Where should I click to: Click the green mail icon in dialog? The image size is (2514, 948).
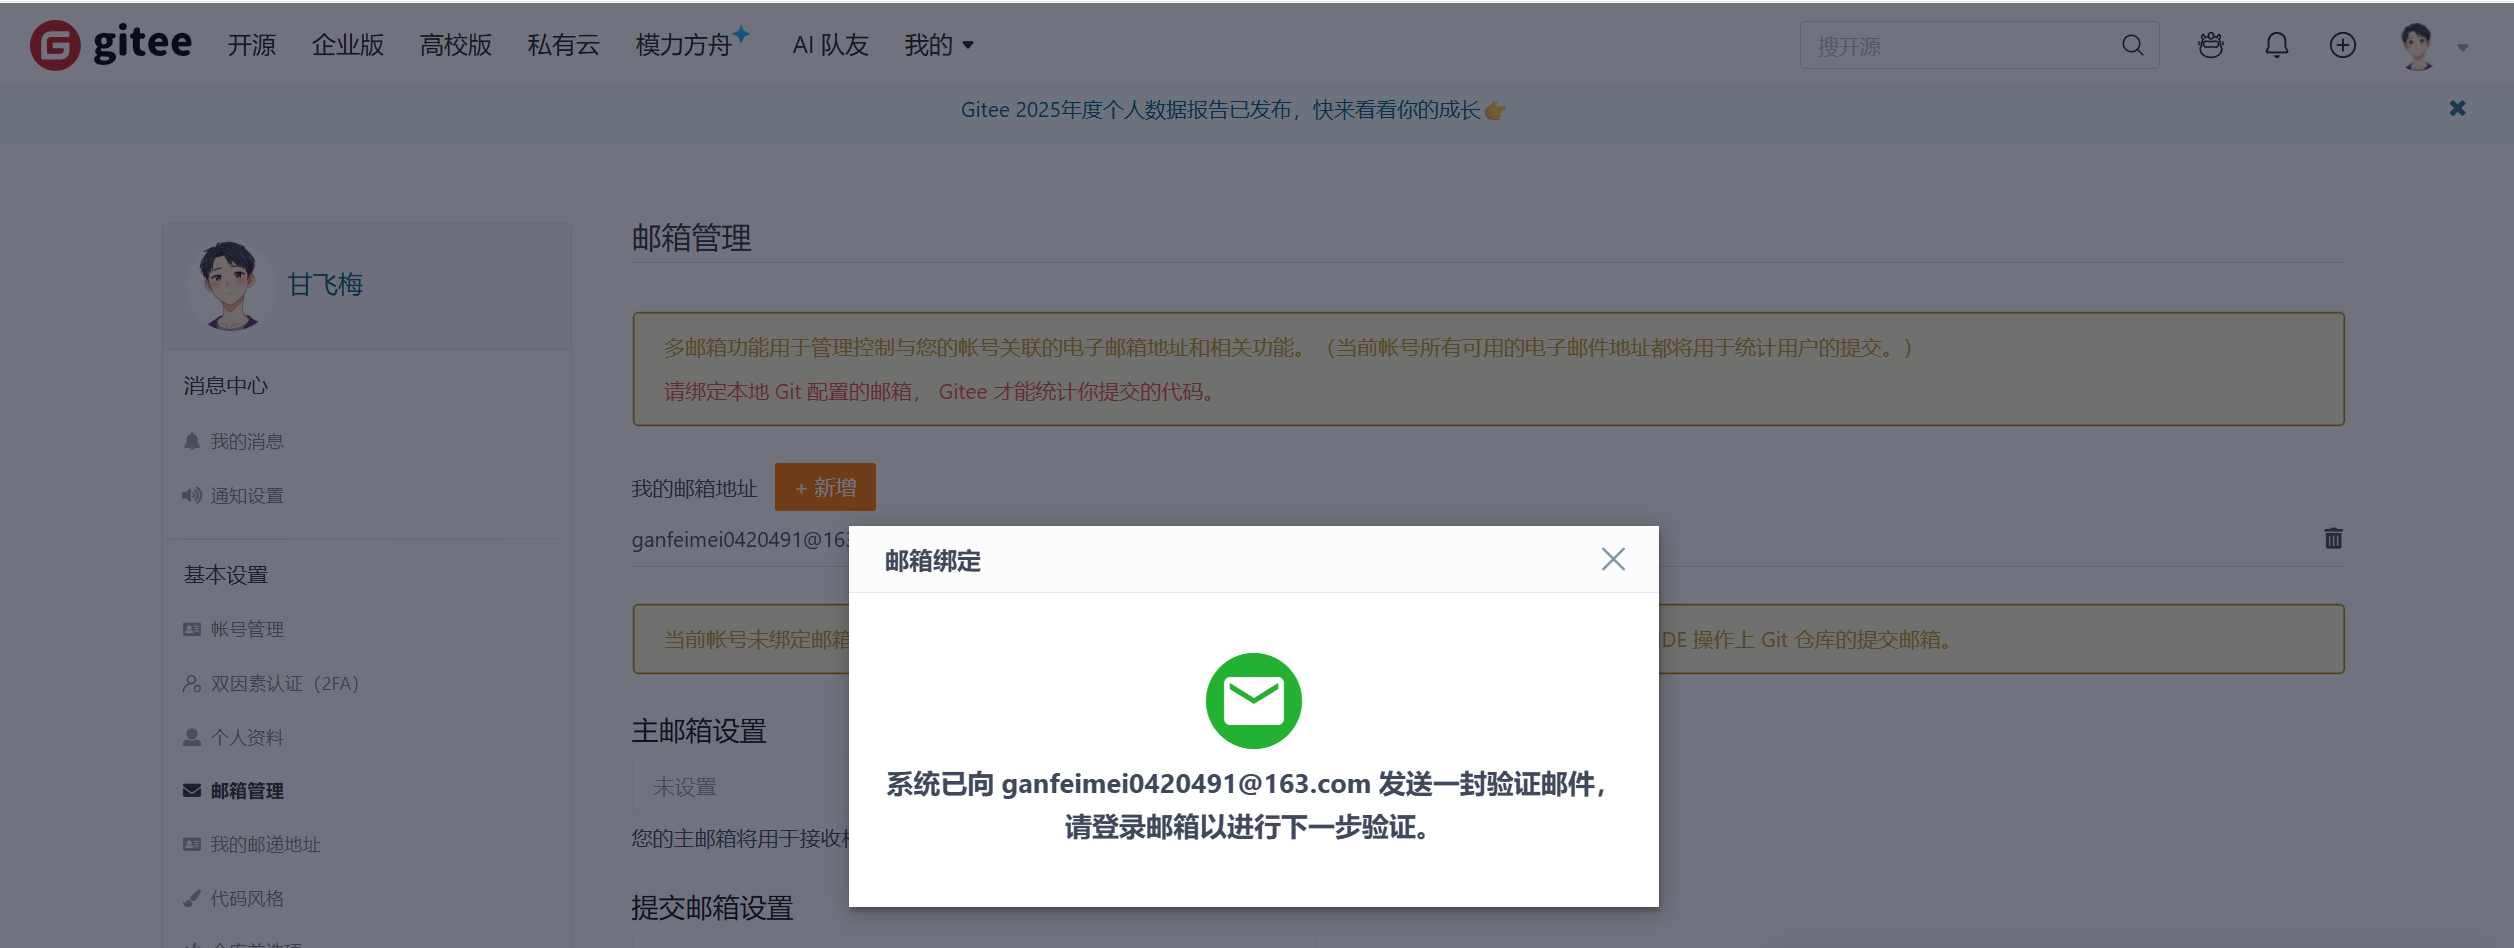click(1253, 701)
